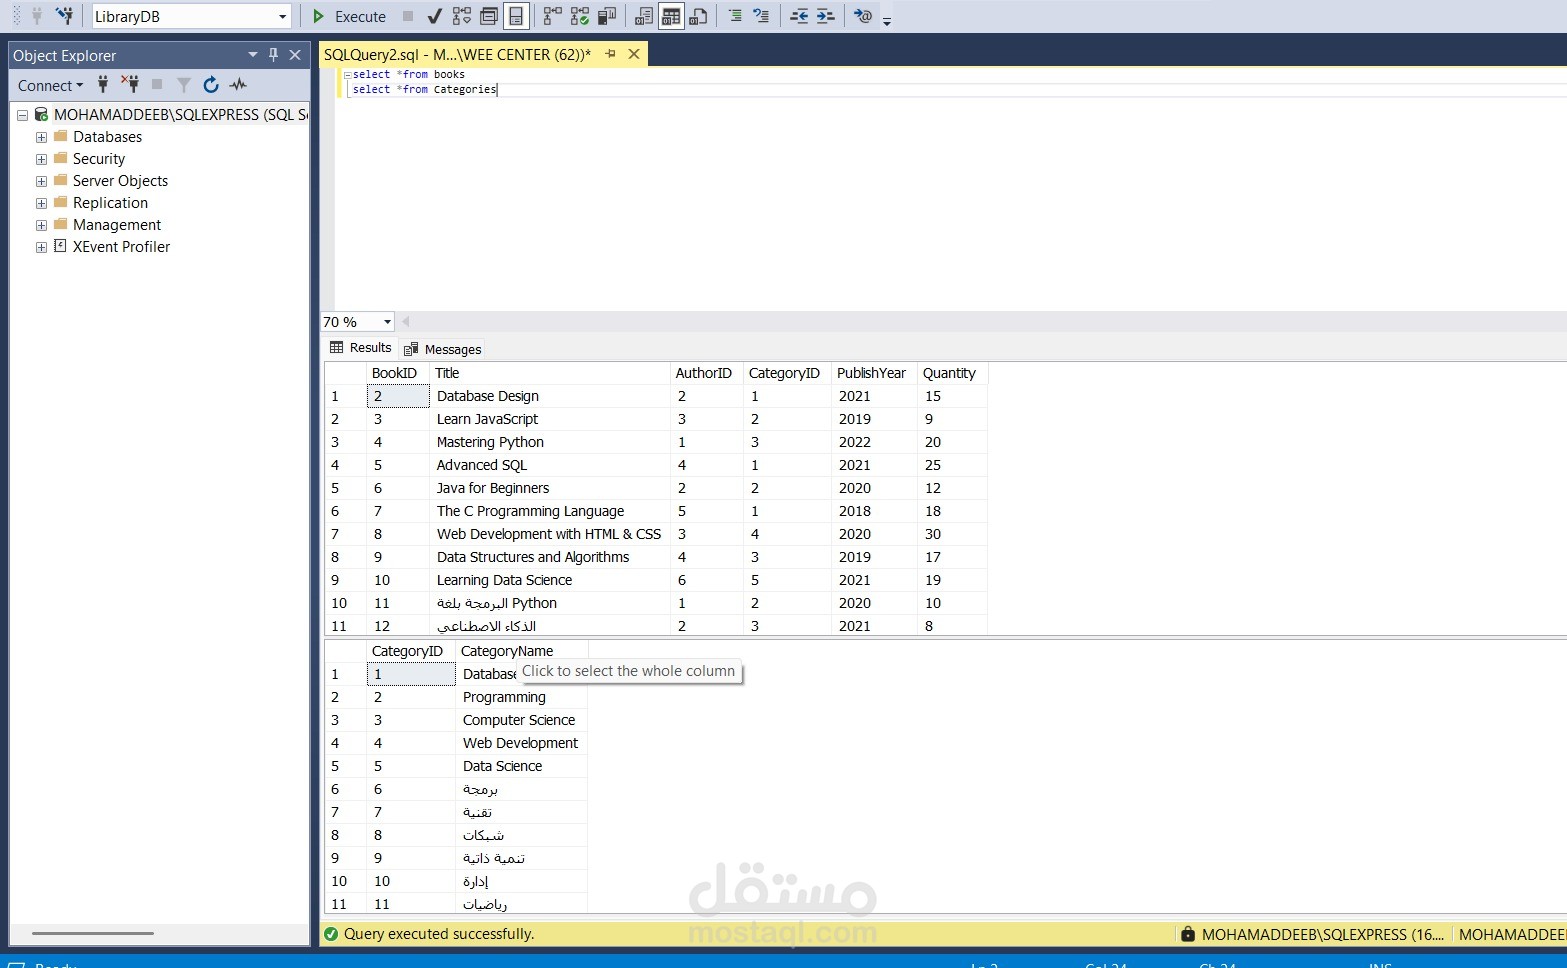Click the 'Web Development' category name cell
The width and height of the screenshot is (1567, 968).
(x=521, y=743)
